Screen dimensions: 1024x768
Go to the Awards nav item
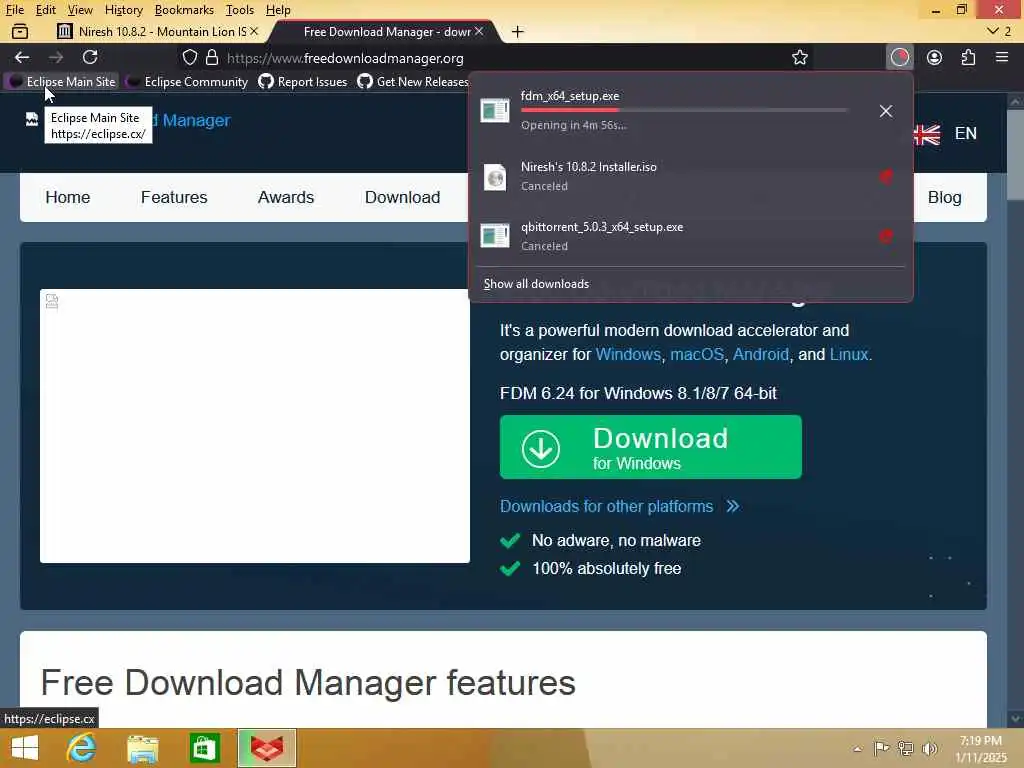[286, 197]
